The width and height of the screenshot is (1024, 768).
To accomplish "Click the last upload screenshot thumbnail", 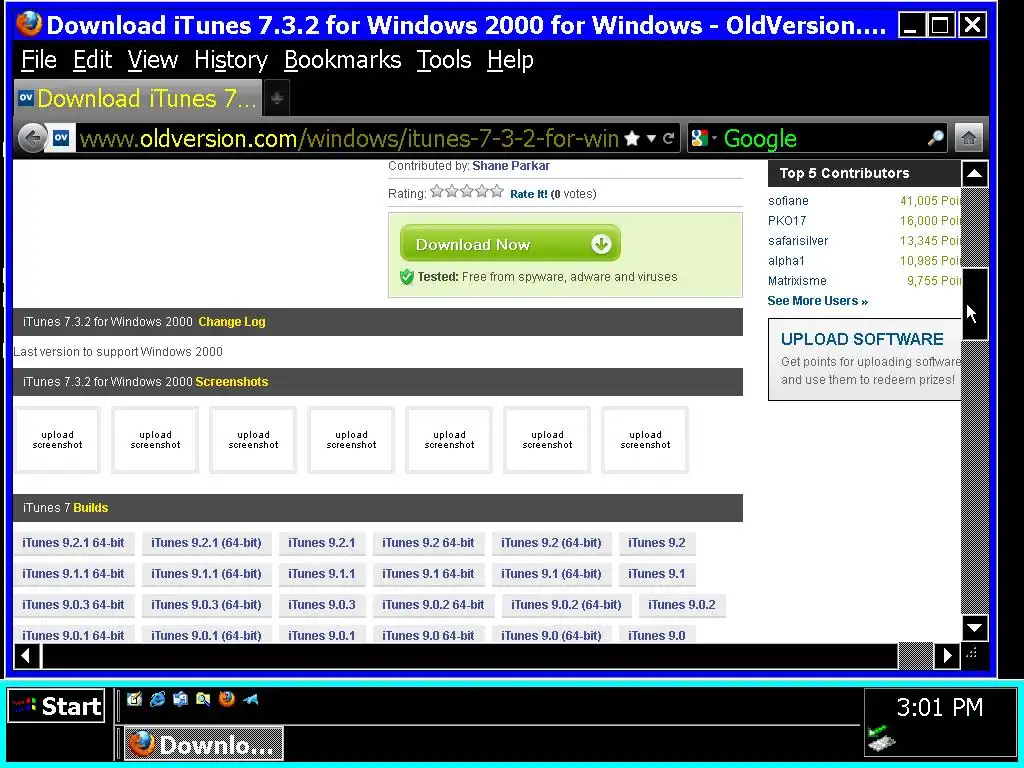I will click(645, 440).
